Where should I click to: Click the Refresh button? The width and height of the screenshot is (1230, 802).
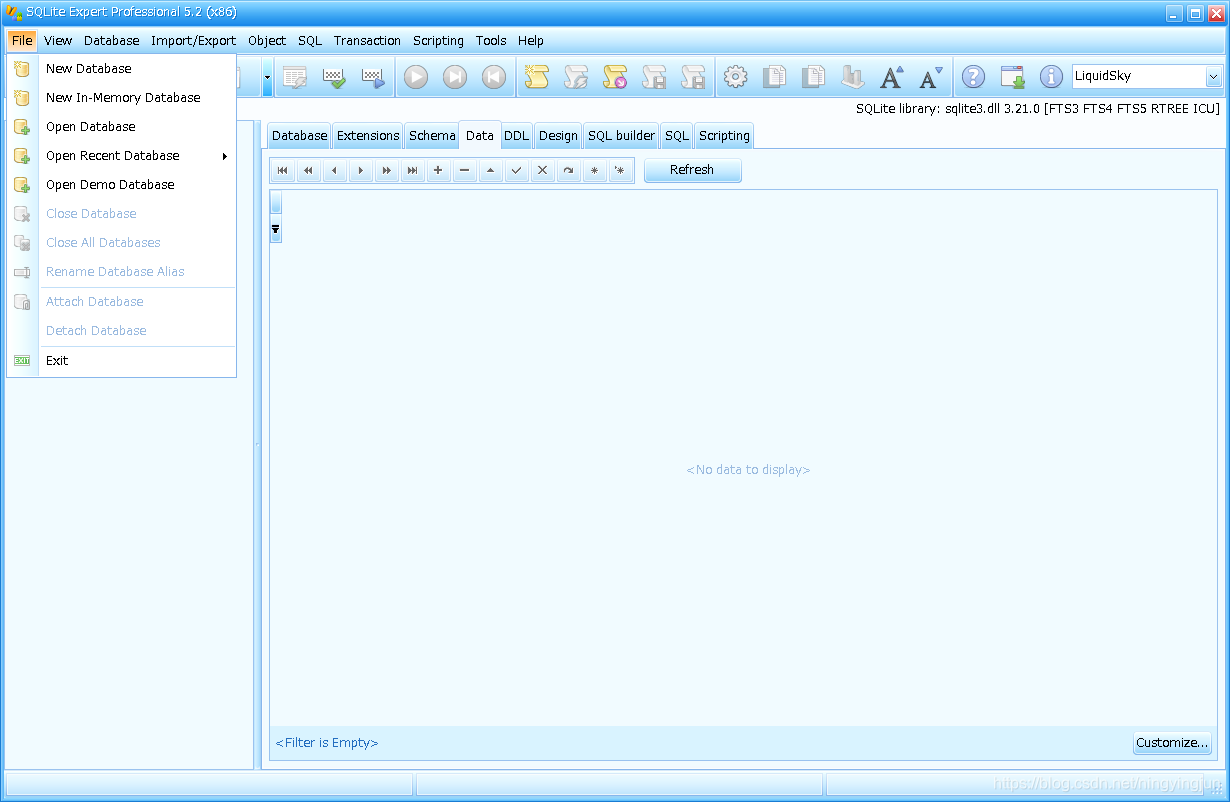[692, 170]
